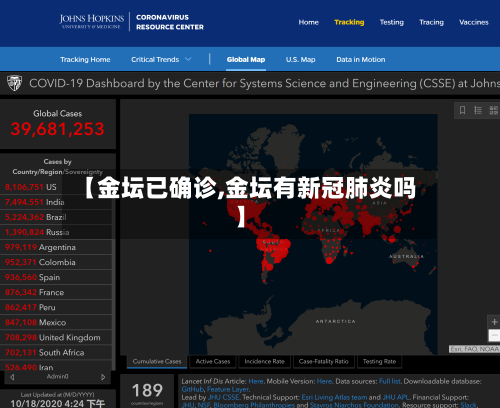Switch to the Active Cases tab
500x408 pixels.
[x=213, y=362]
